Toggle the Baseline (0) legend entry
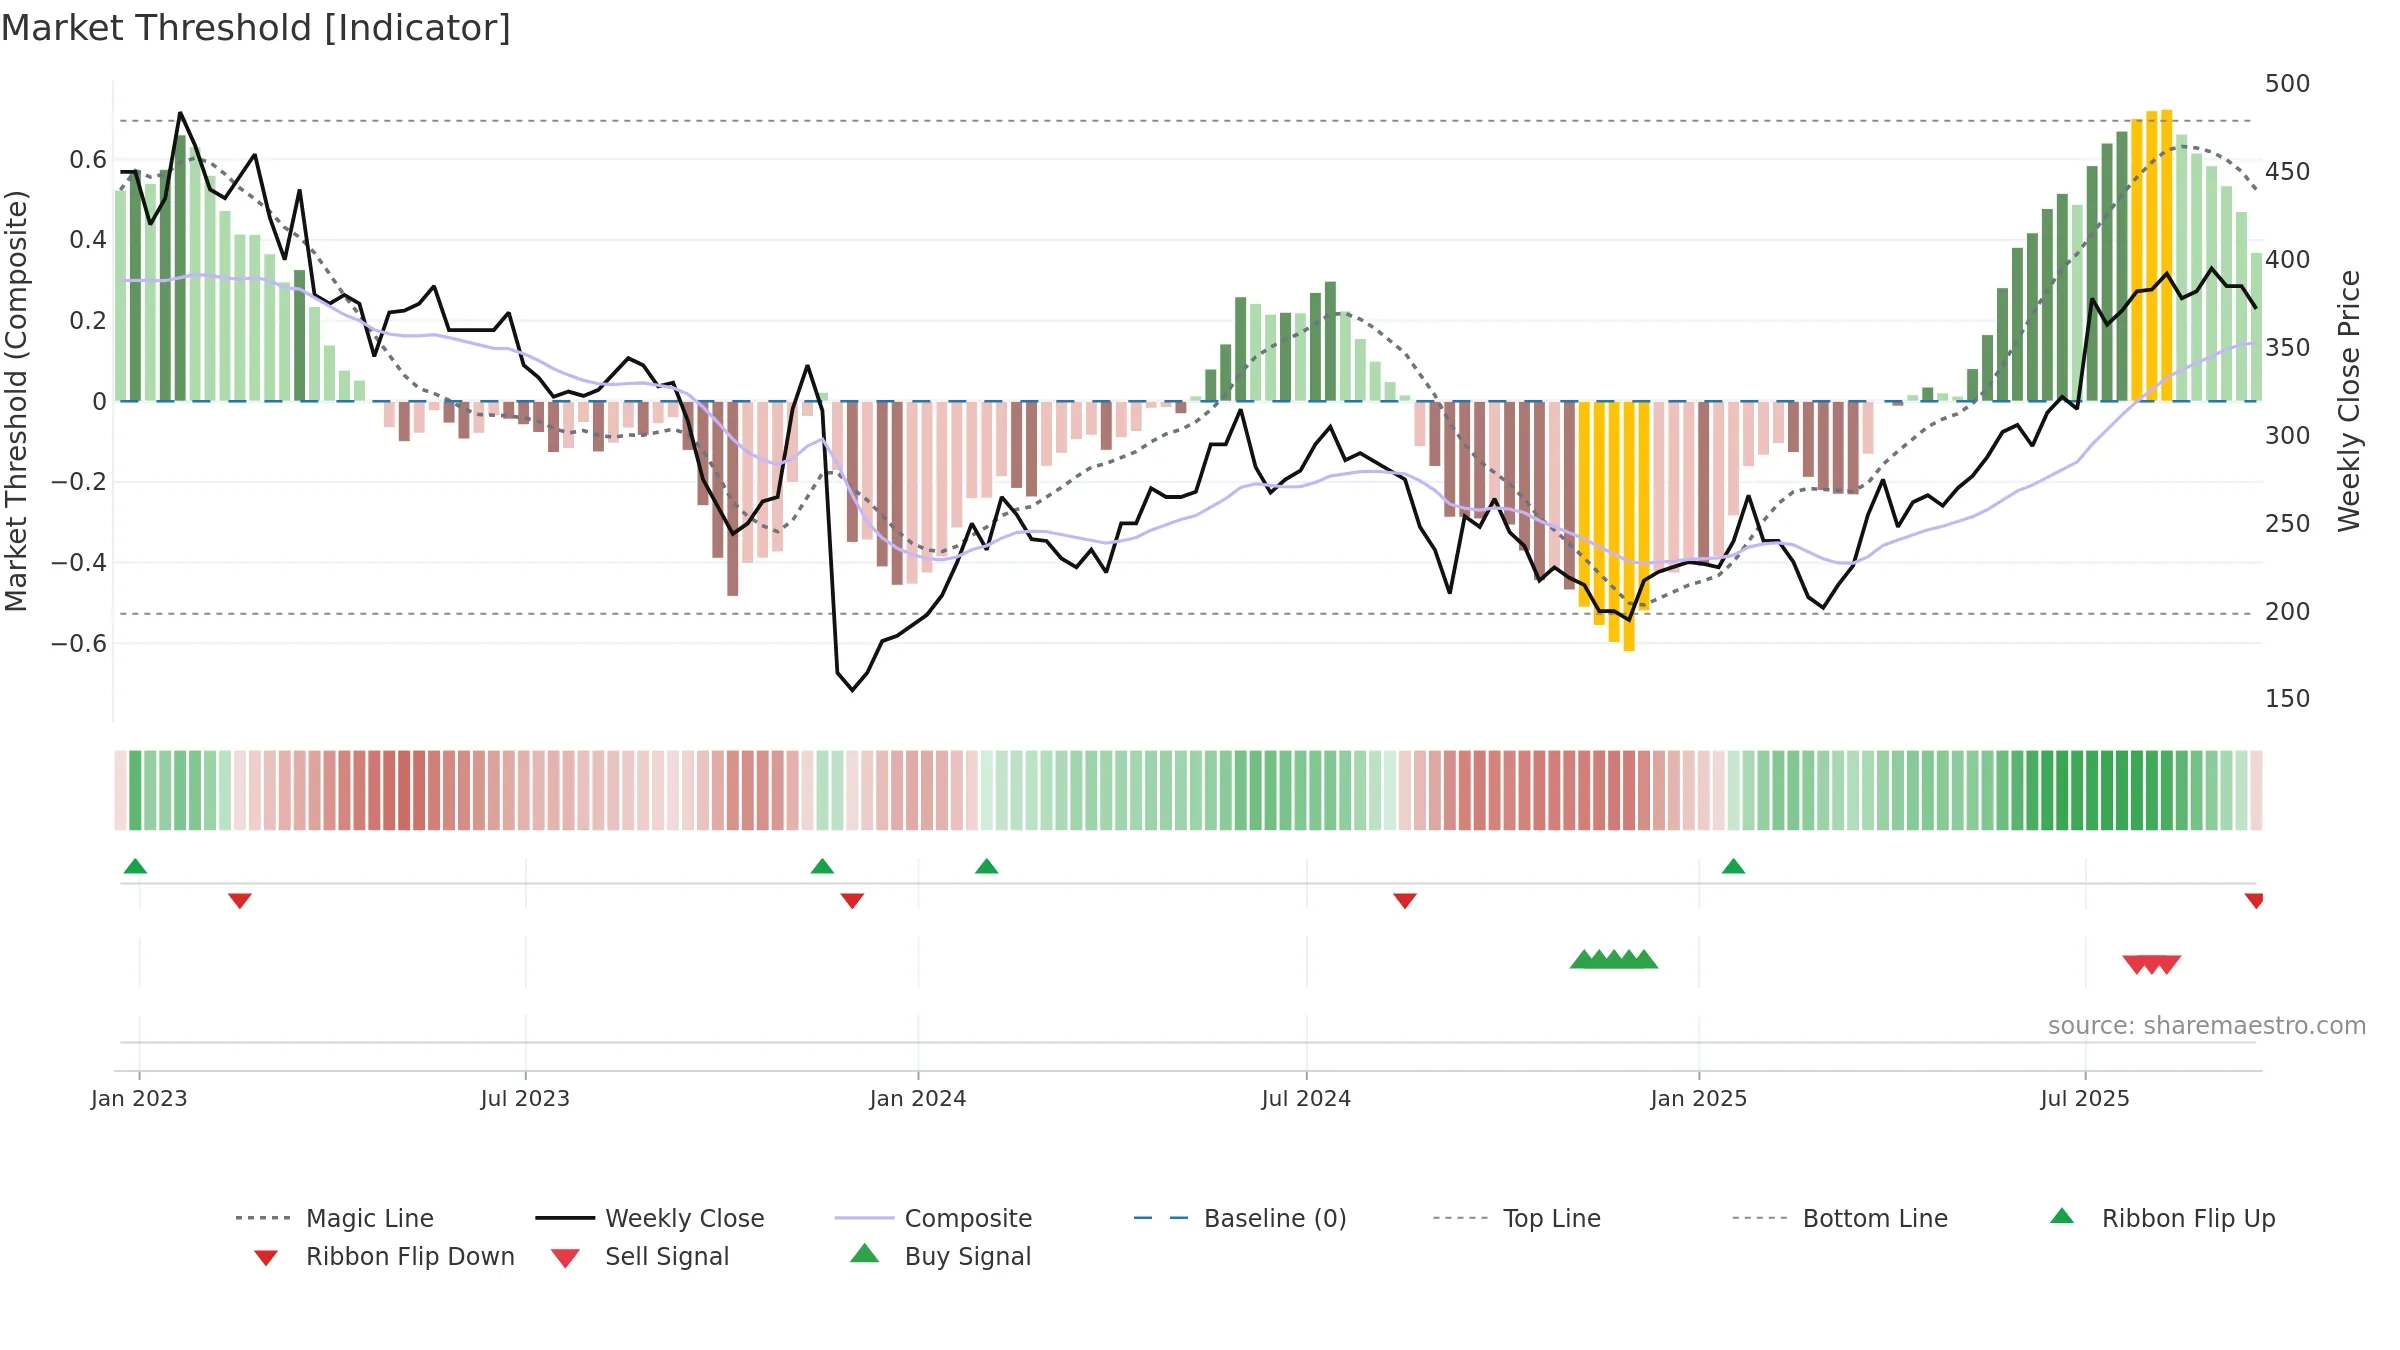This screenshot has height=1350, width=2400. [1240, 1218]
